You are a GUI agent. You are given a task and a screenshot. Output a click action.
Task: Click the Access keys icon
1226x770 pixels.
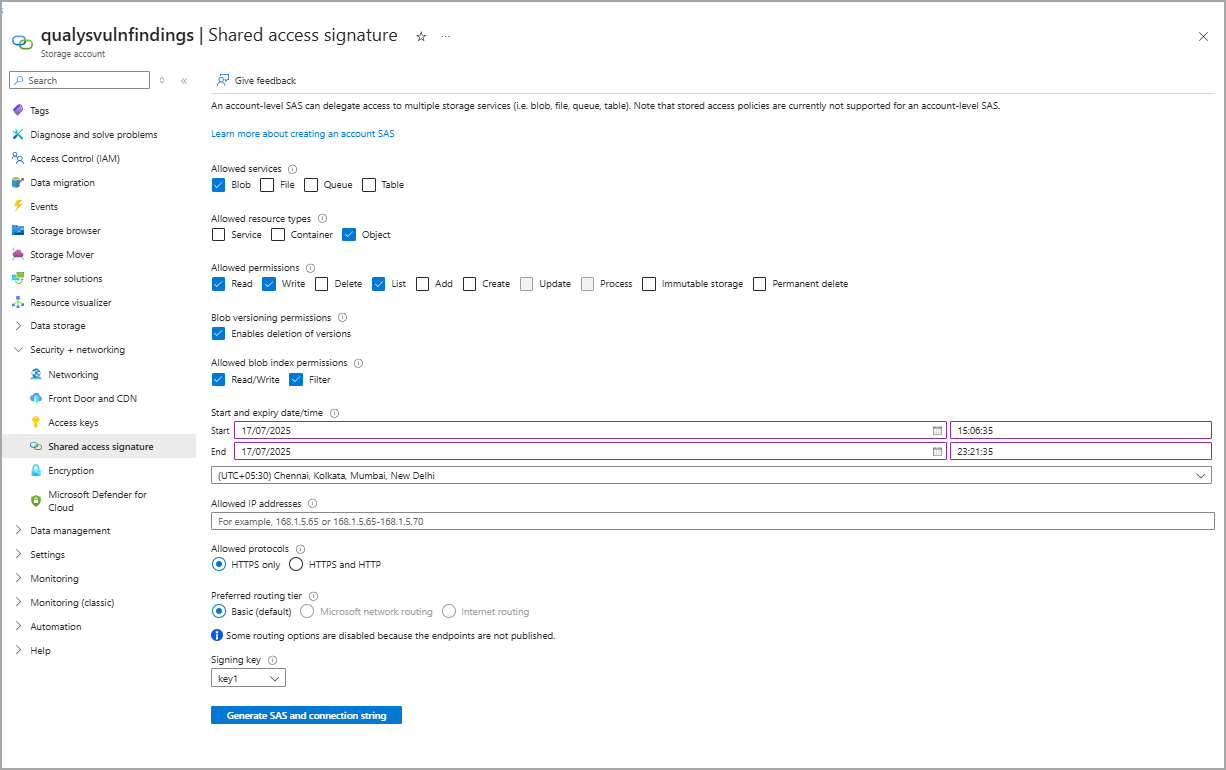(x=36, y=422)
